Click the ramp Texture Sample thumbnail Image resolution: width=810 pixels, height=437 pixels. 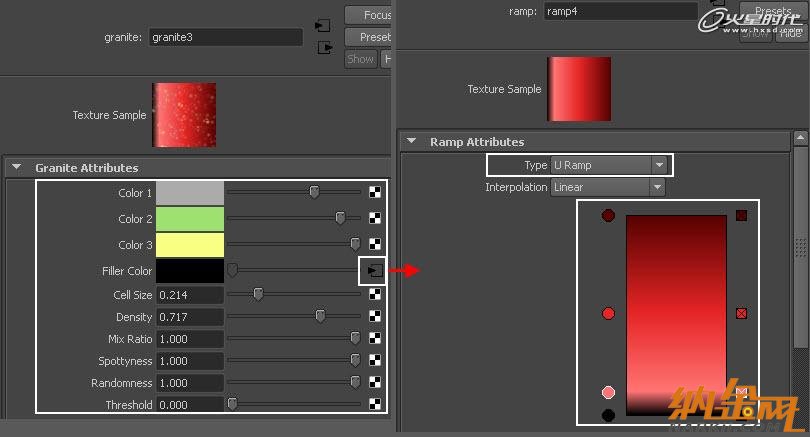click(x=579, y=89)
